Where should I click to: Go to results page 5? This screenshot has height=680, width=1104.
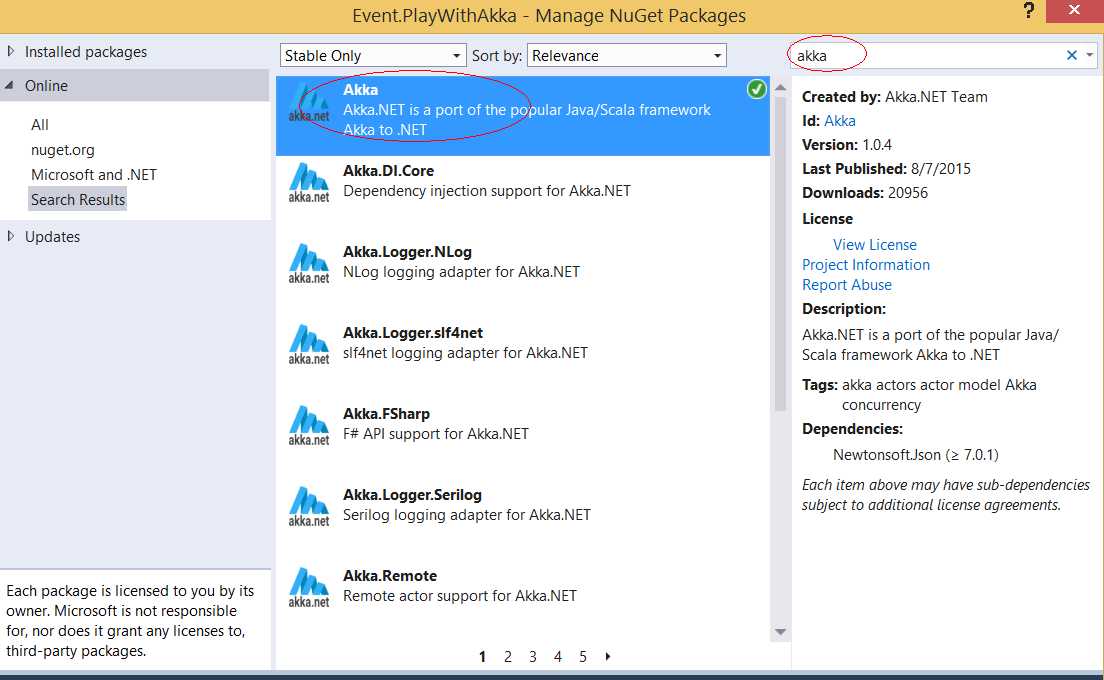tap(583, 657)
